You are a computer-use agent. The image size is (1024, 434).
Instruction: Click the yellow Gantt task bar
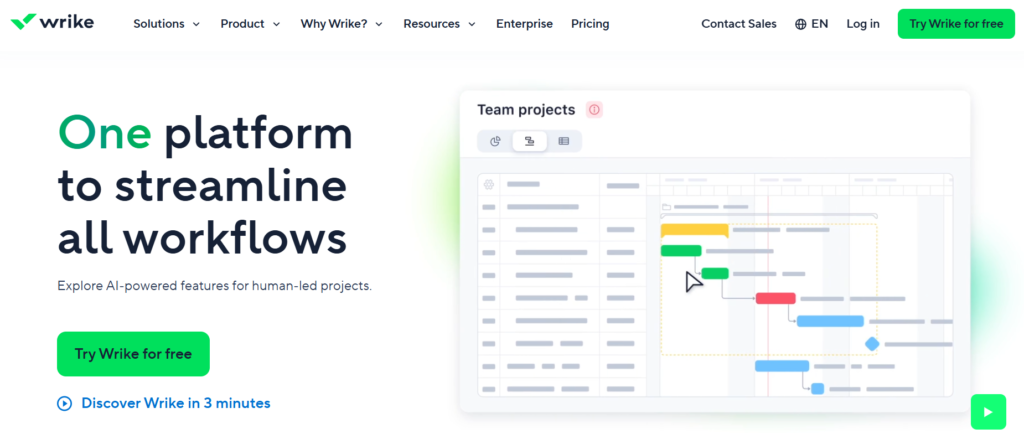pos(694,230)
